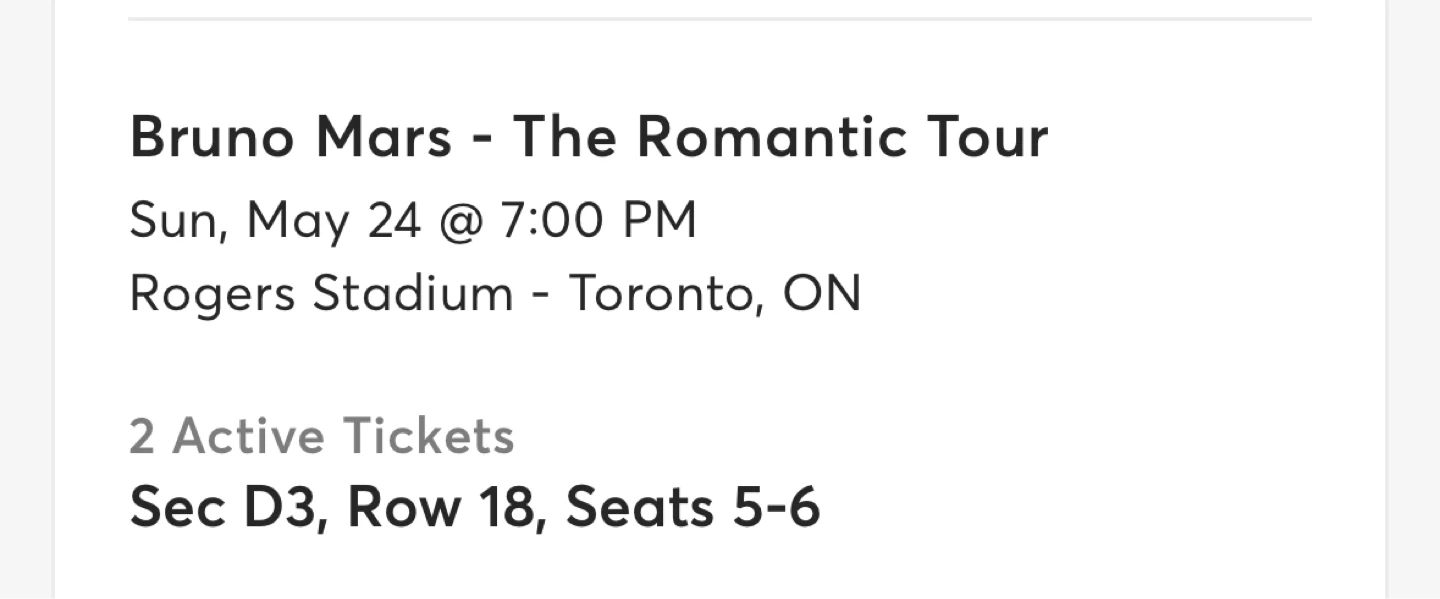Screen dimensions: 1440x599
Task: Select the event date 'Sun, May 24'
Action: pyautogui.click(x=275, y=220)
